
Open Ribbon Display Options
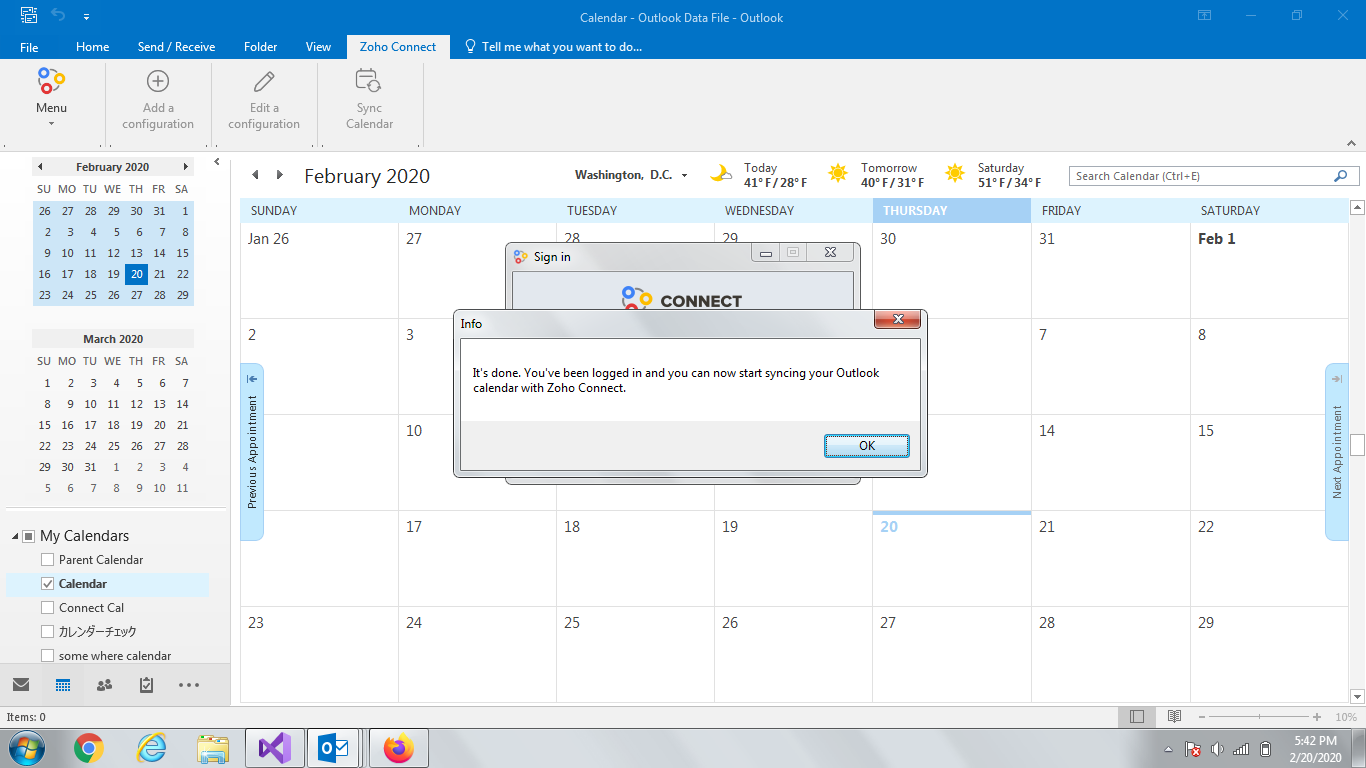[1205, 16]
